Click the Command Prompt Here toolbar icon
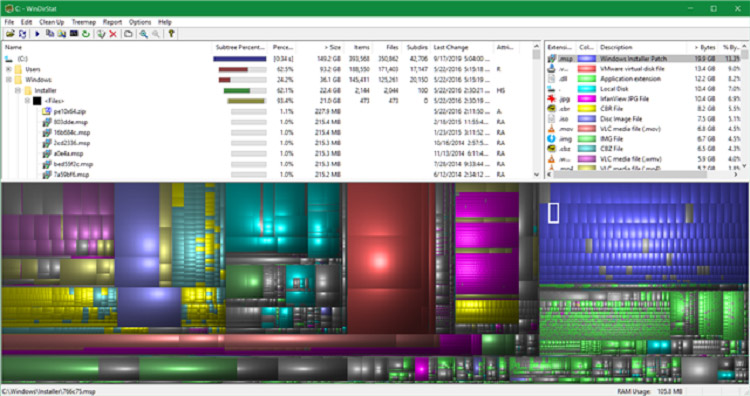This screenshot has height=396, width=750. pyautogui.click(x=74, y=33)
